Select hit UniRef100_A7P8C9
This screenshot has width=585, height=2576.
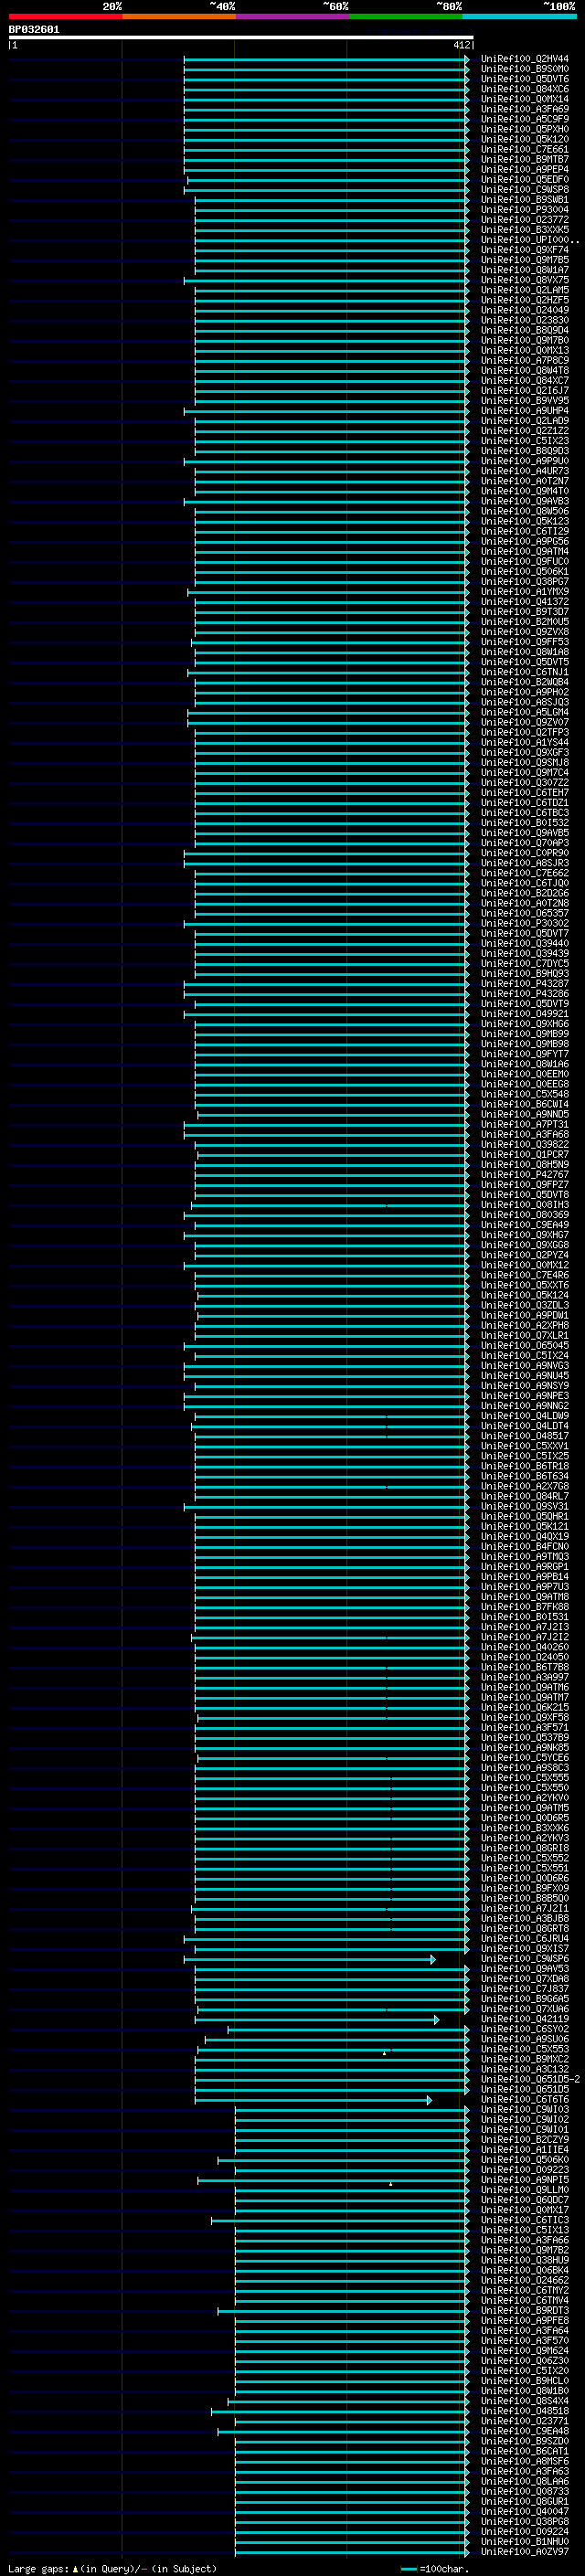525,361
